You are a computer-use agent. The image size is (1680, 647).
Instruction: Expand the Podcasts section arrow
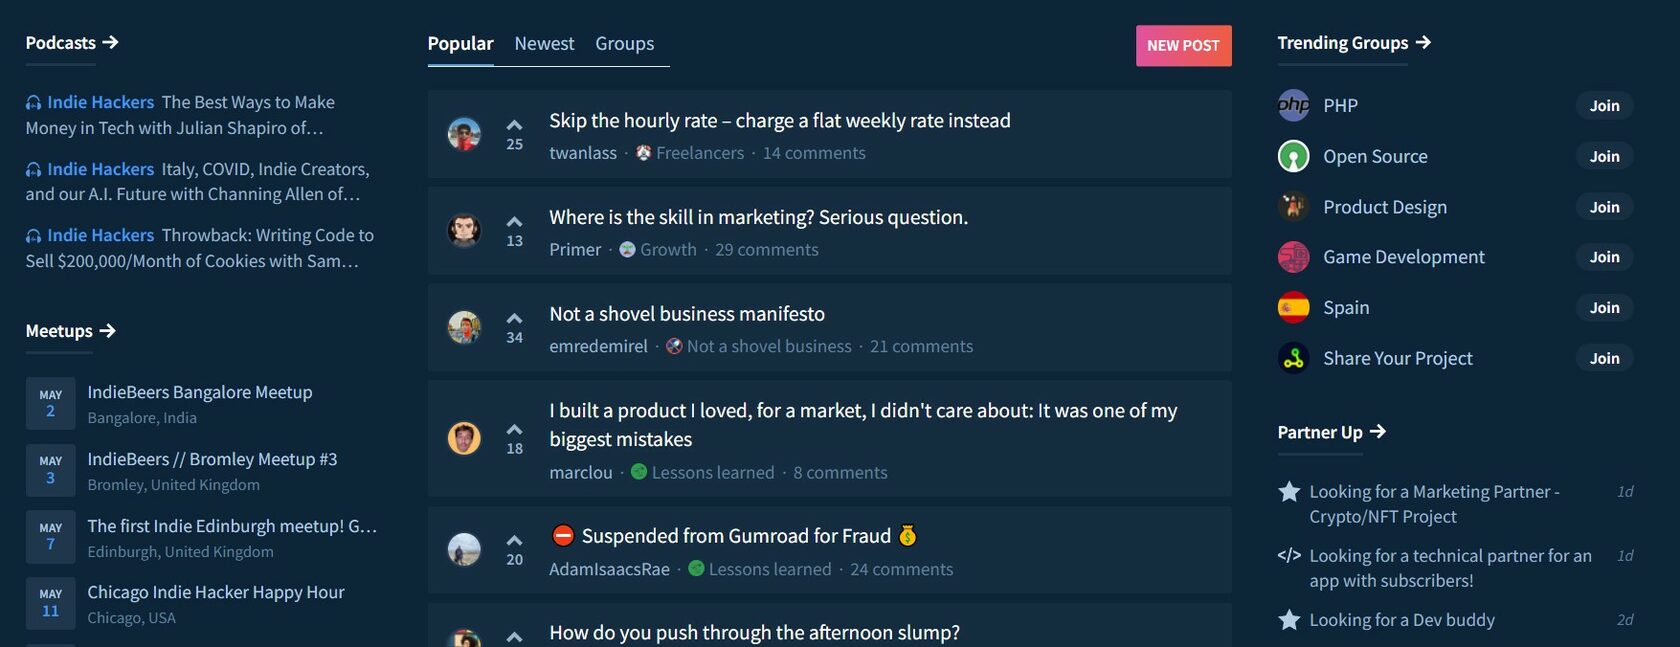[x=111, y=42]
